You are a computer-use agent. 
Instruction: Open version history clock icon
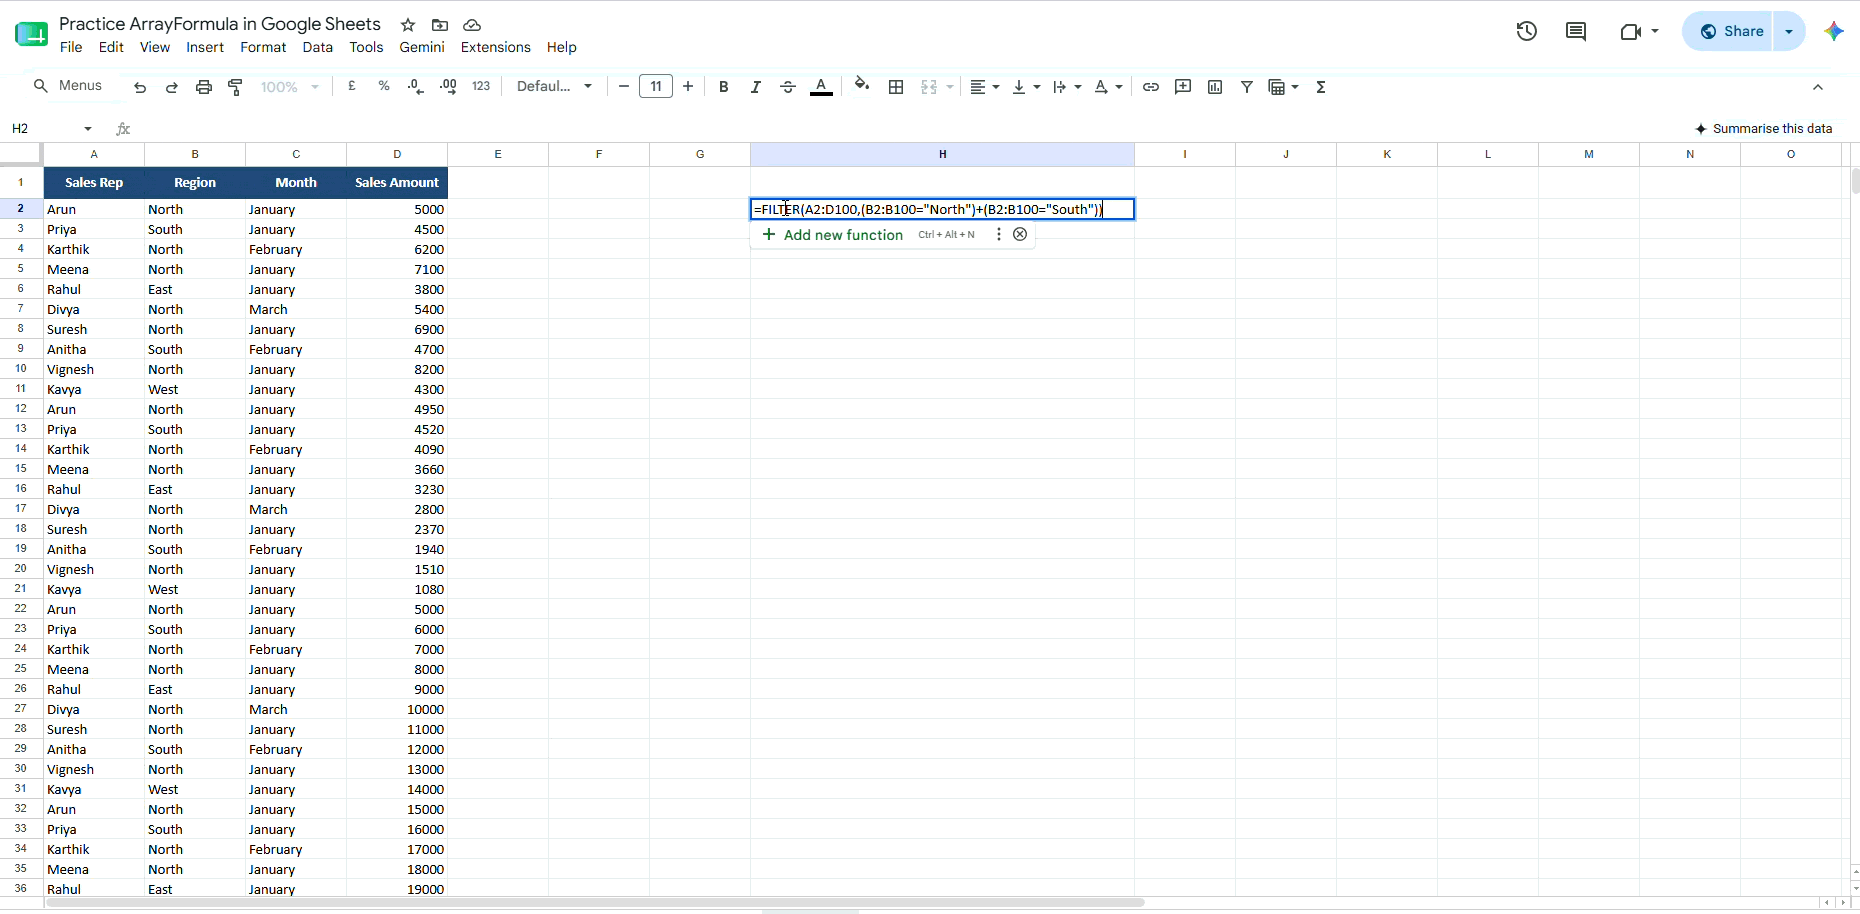1526,31
